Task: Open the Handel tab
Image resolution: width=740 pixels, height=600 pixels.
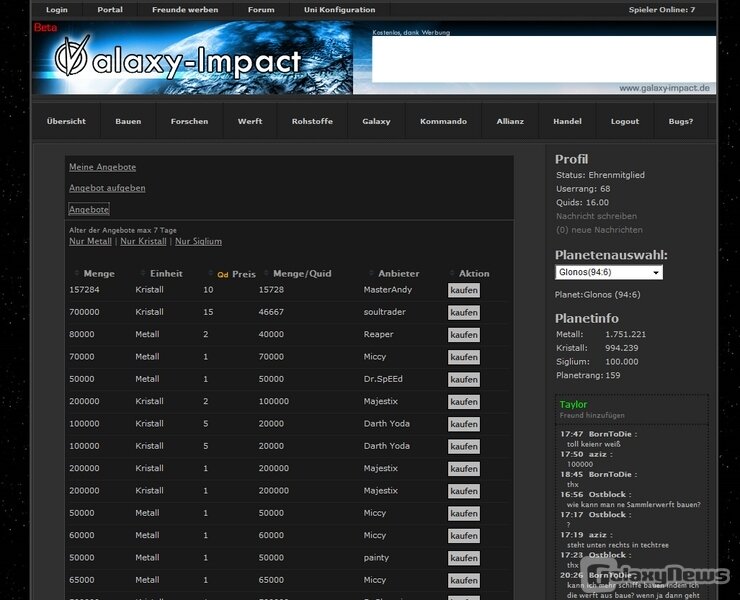Action: (567, 121)
